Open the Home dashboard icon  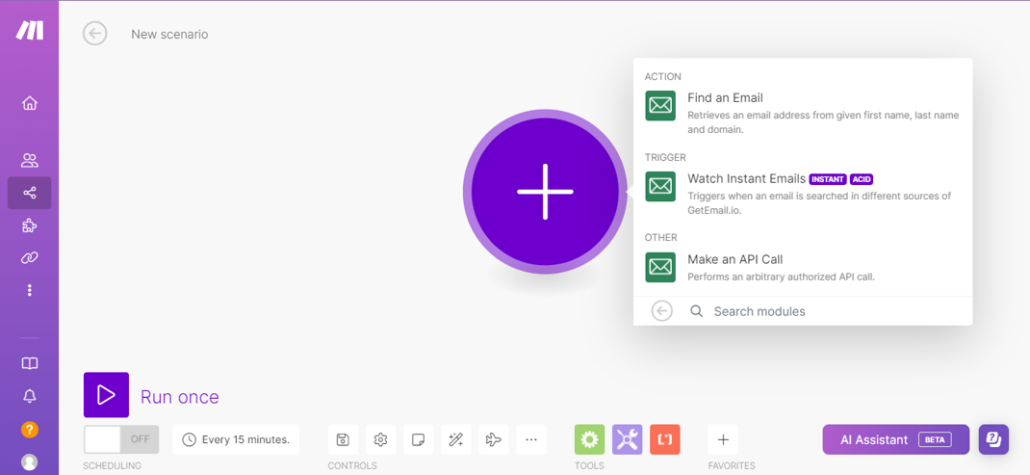[x=30, y=103]
